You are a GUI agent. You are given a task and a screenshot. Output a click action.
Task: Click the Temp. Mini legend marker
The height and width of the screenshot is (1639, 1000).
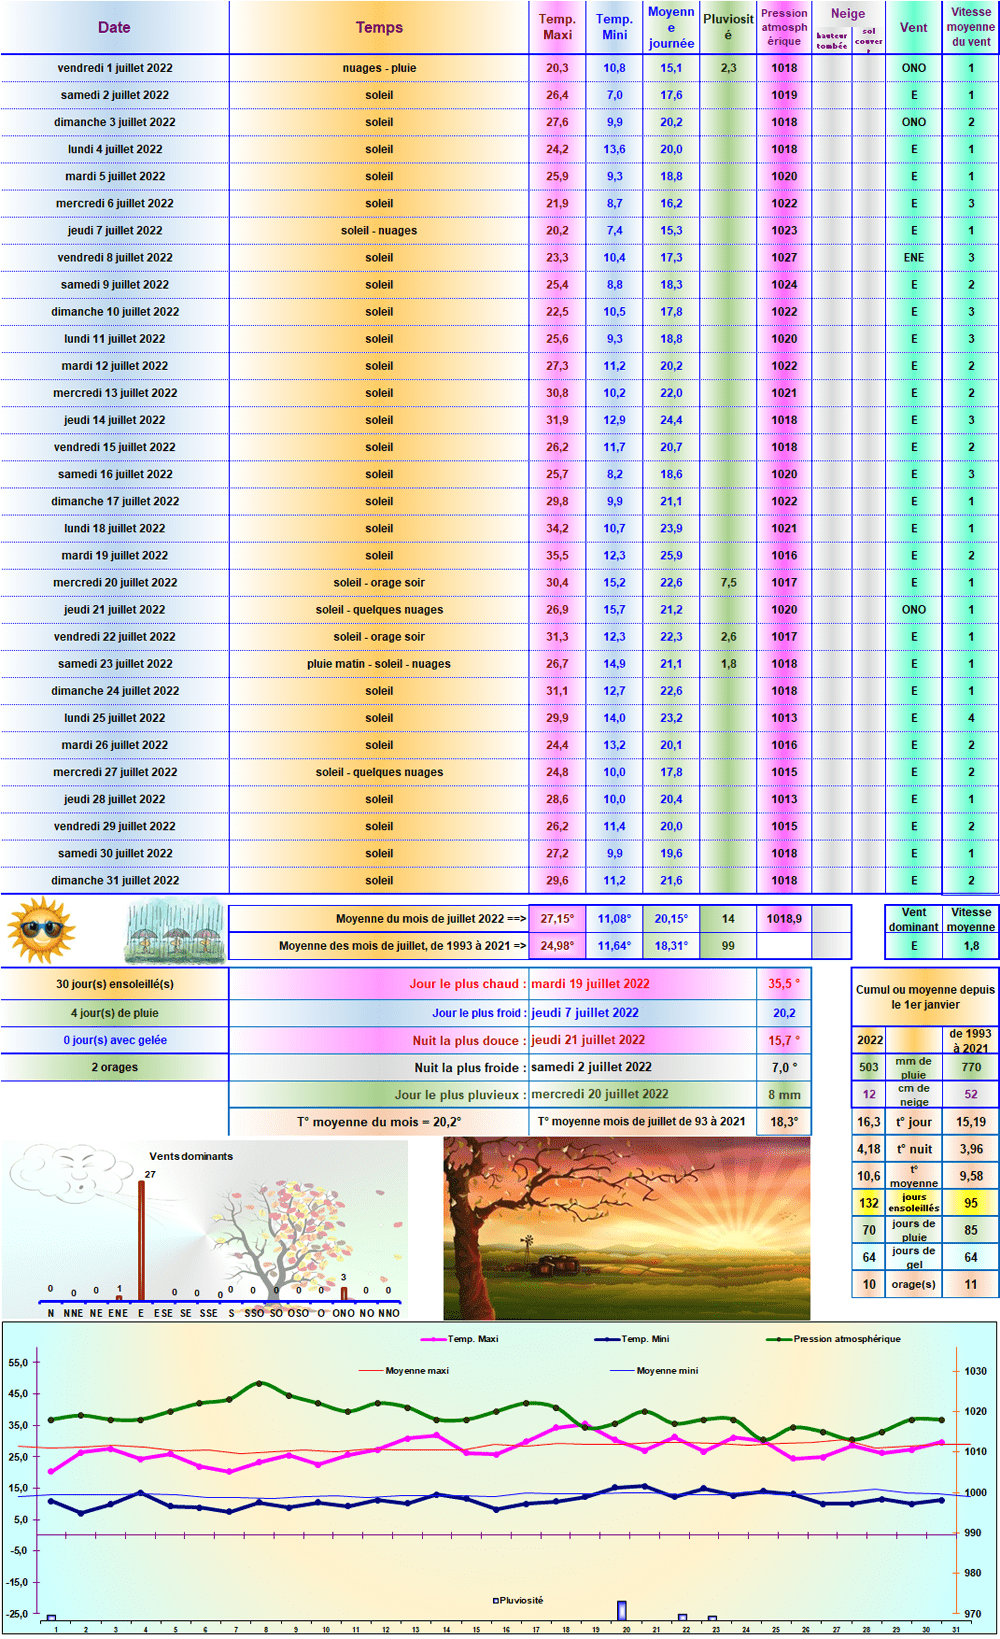[607, 1339]
